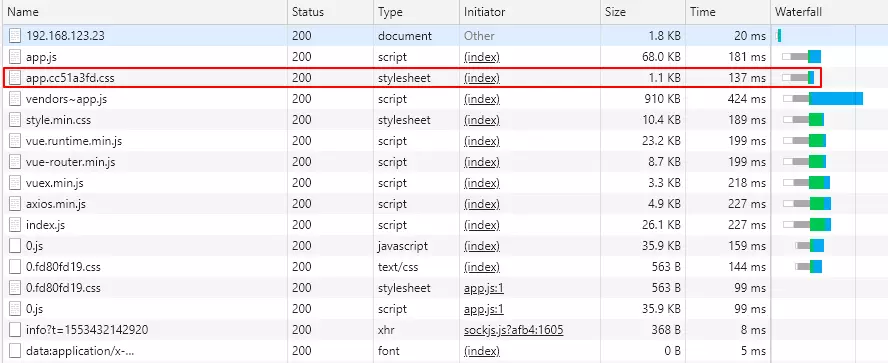Click file icon beside vuex.min.js

(15, 183)
